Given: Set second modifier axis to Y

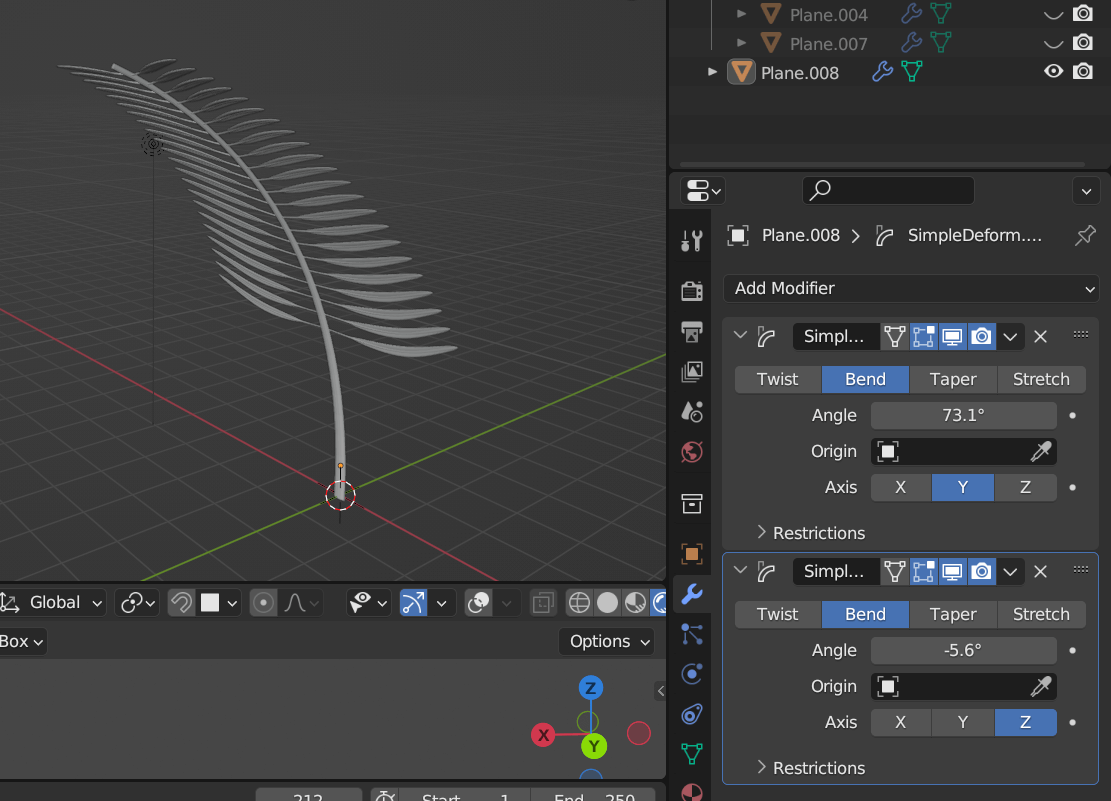Looking at the screenshot, I should click(962, 722).
